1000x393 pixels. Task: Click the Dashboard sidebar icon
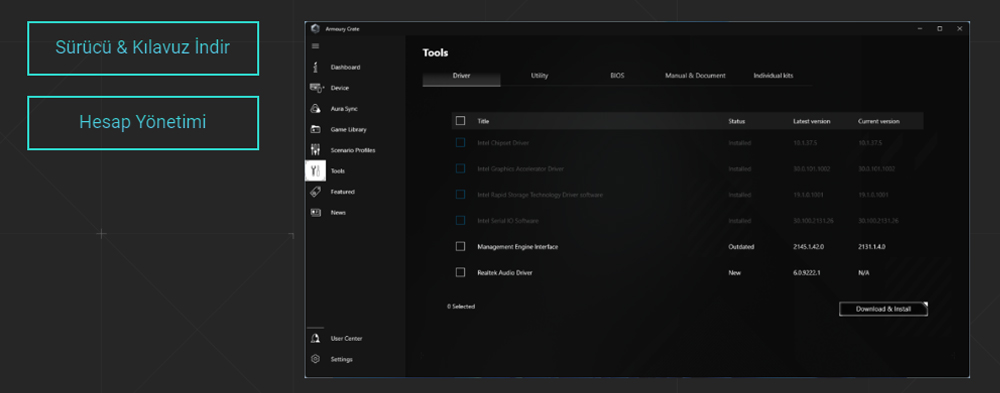coord(315,67)
